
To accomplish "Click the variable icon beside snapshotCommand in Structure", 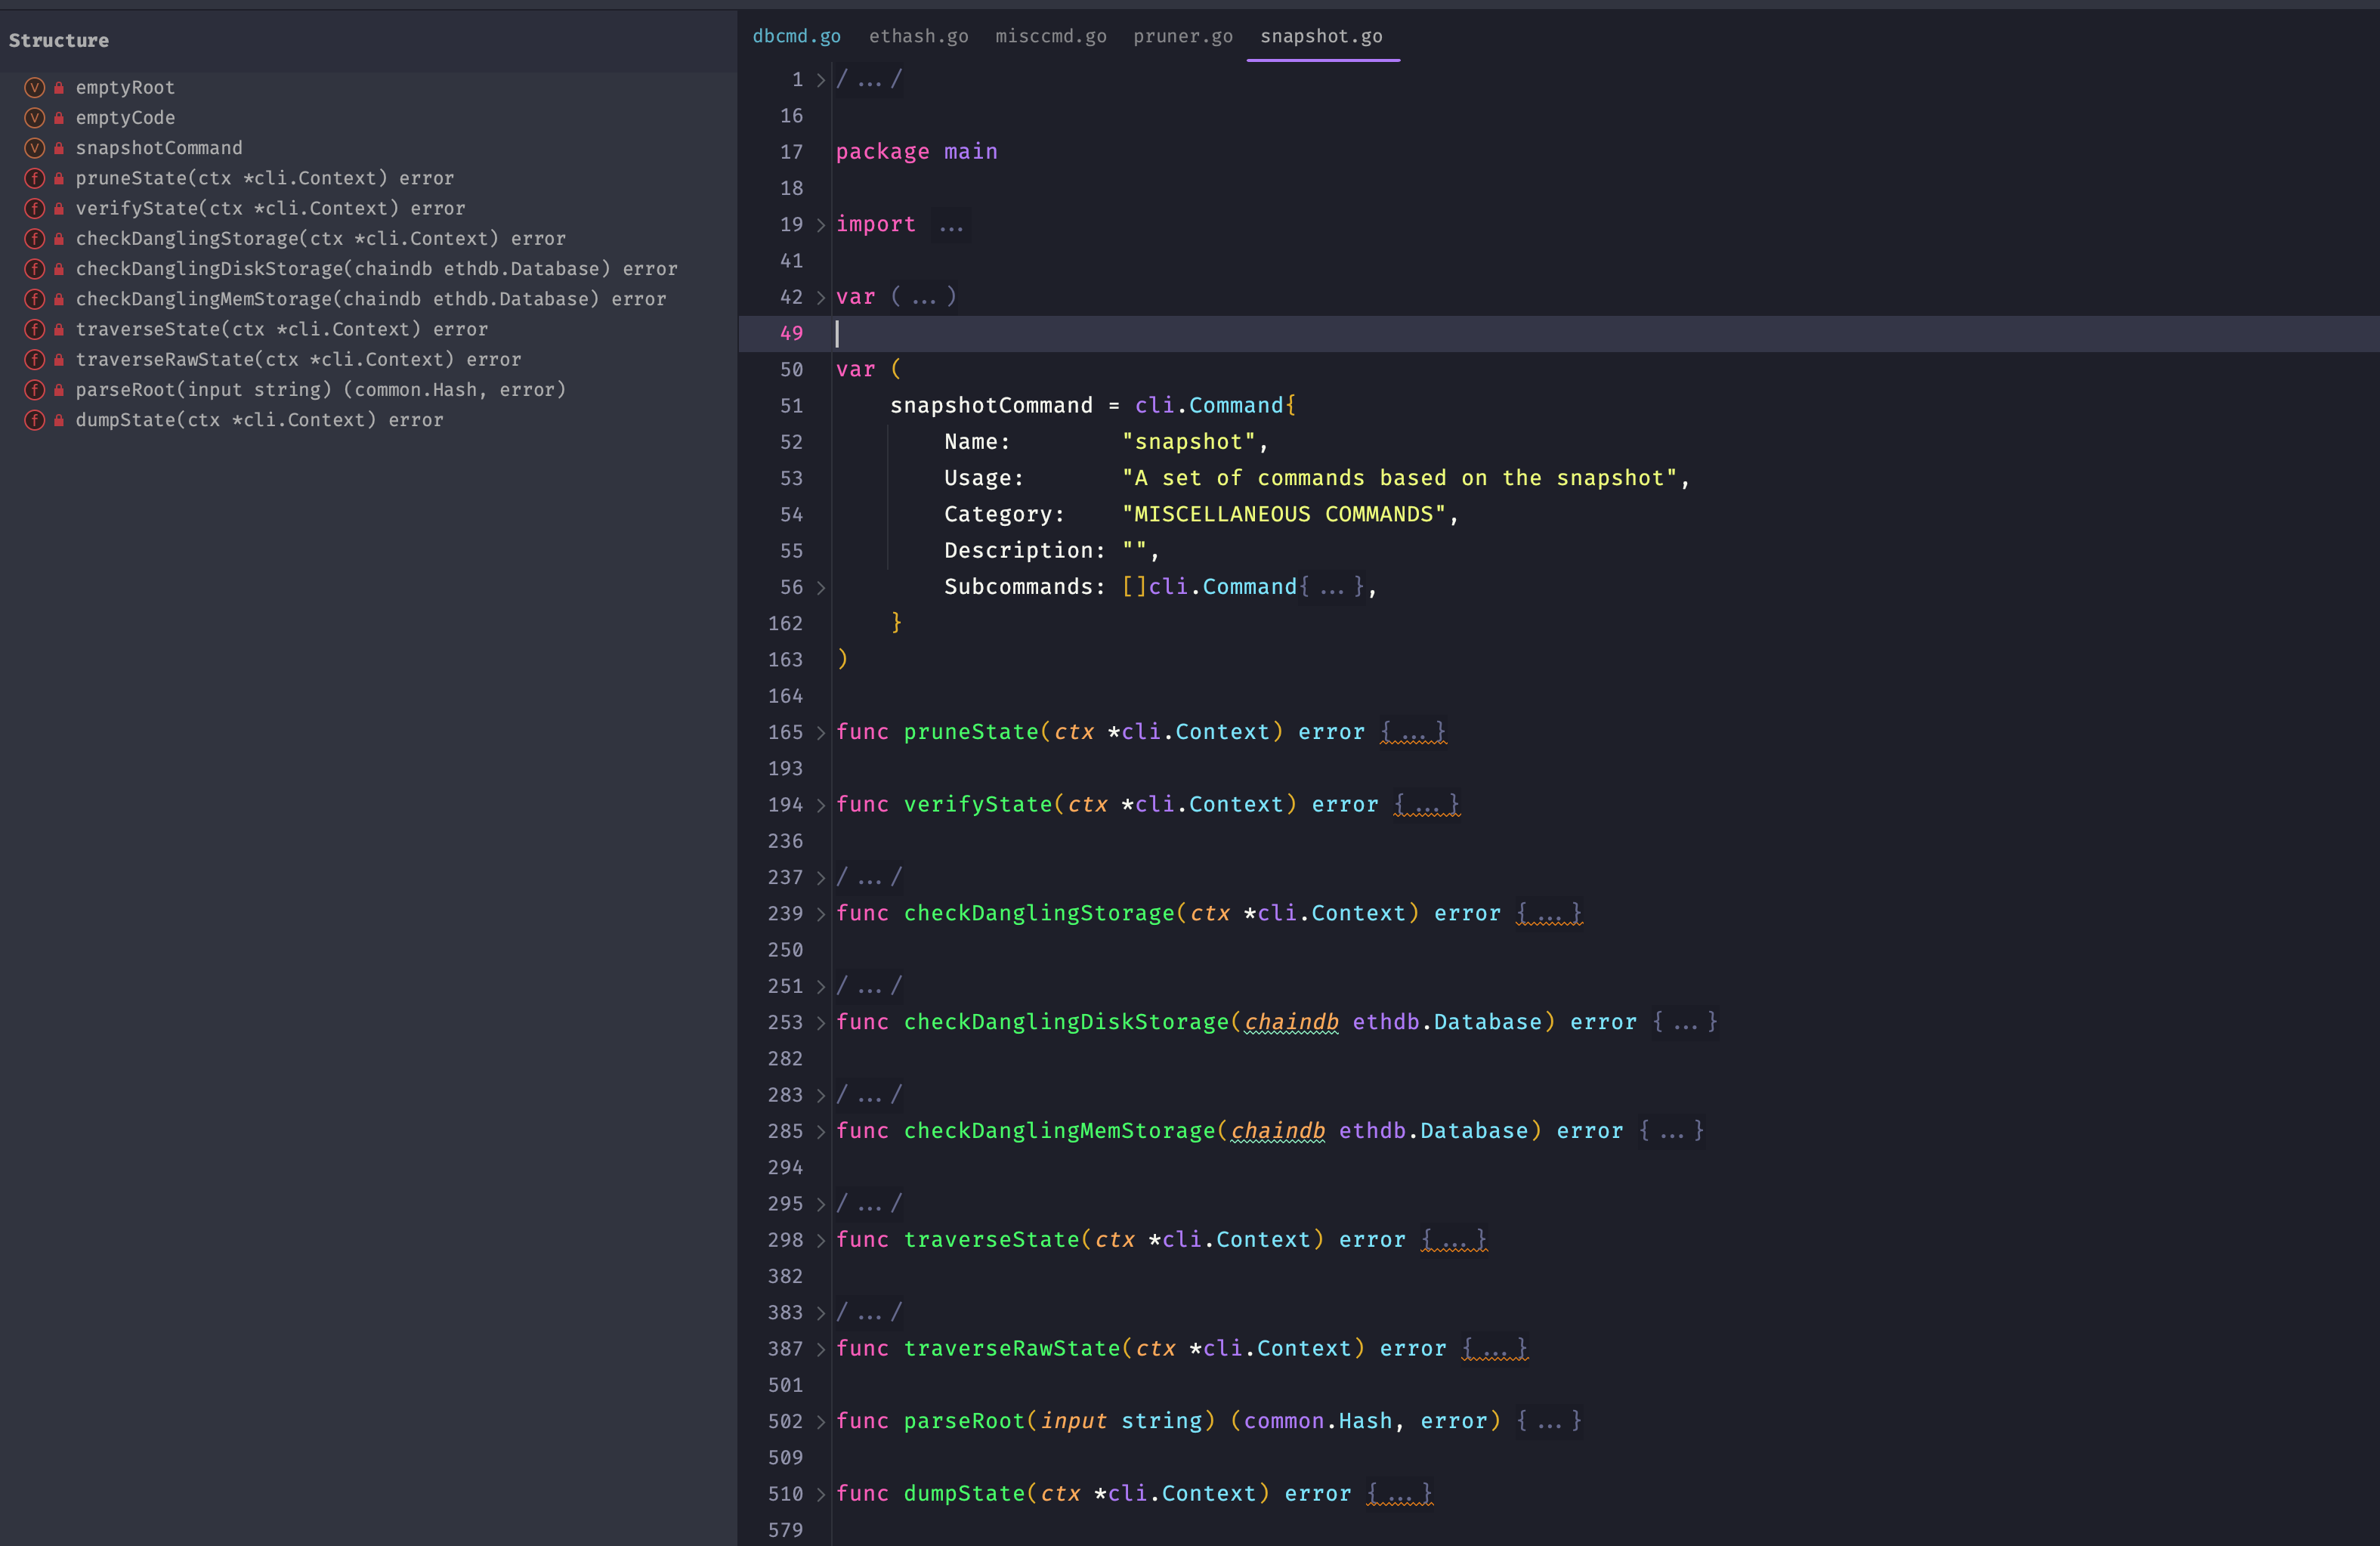I will tap(34, 148).
